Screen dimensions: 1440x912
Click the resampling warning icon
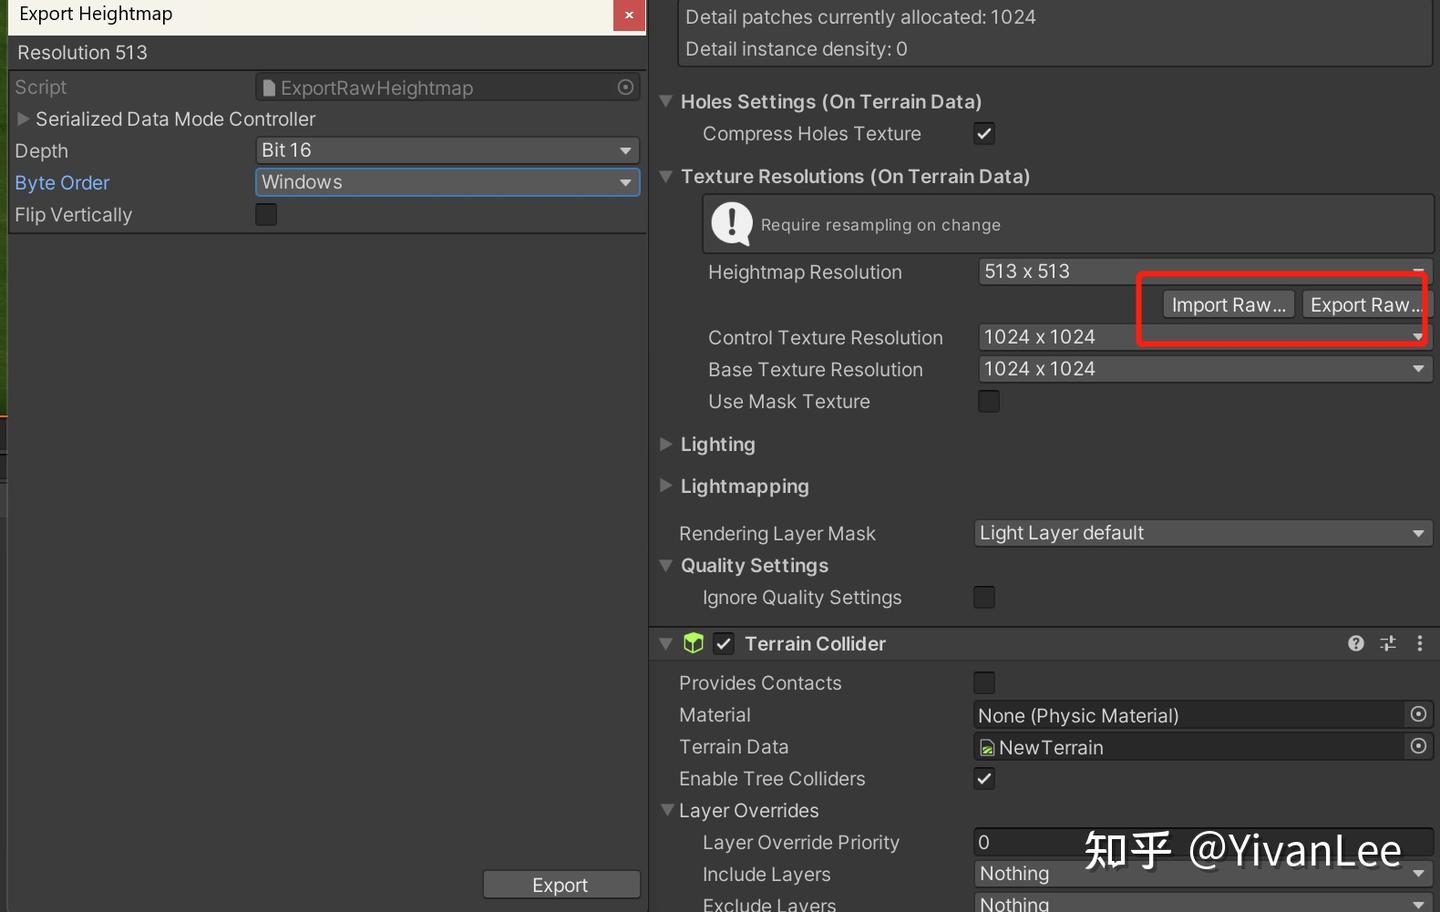[731, 223]
